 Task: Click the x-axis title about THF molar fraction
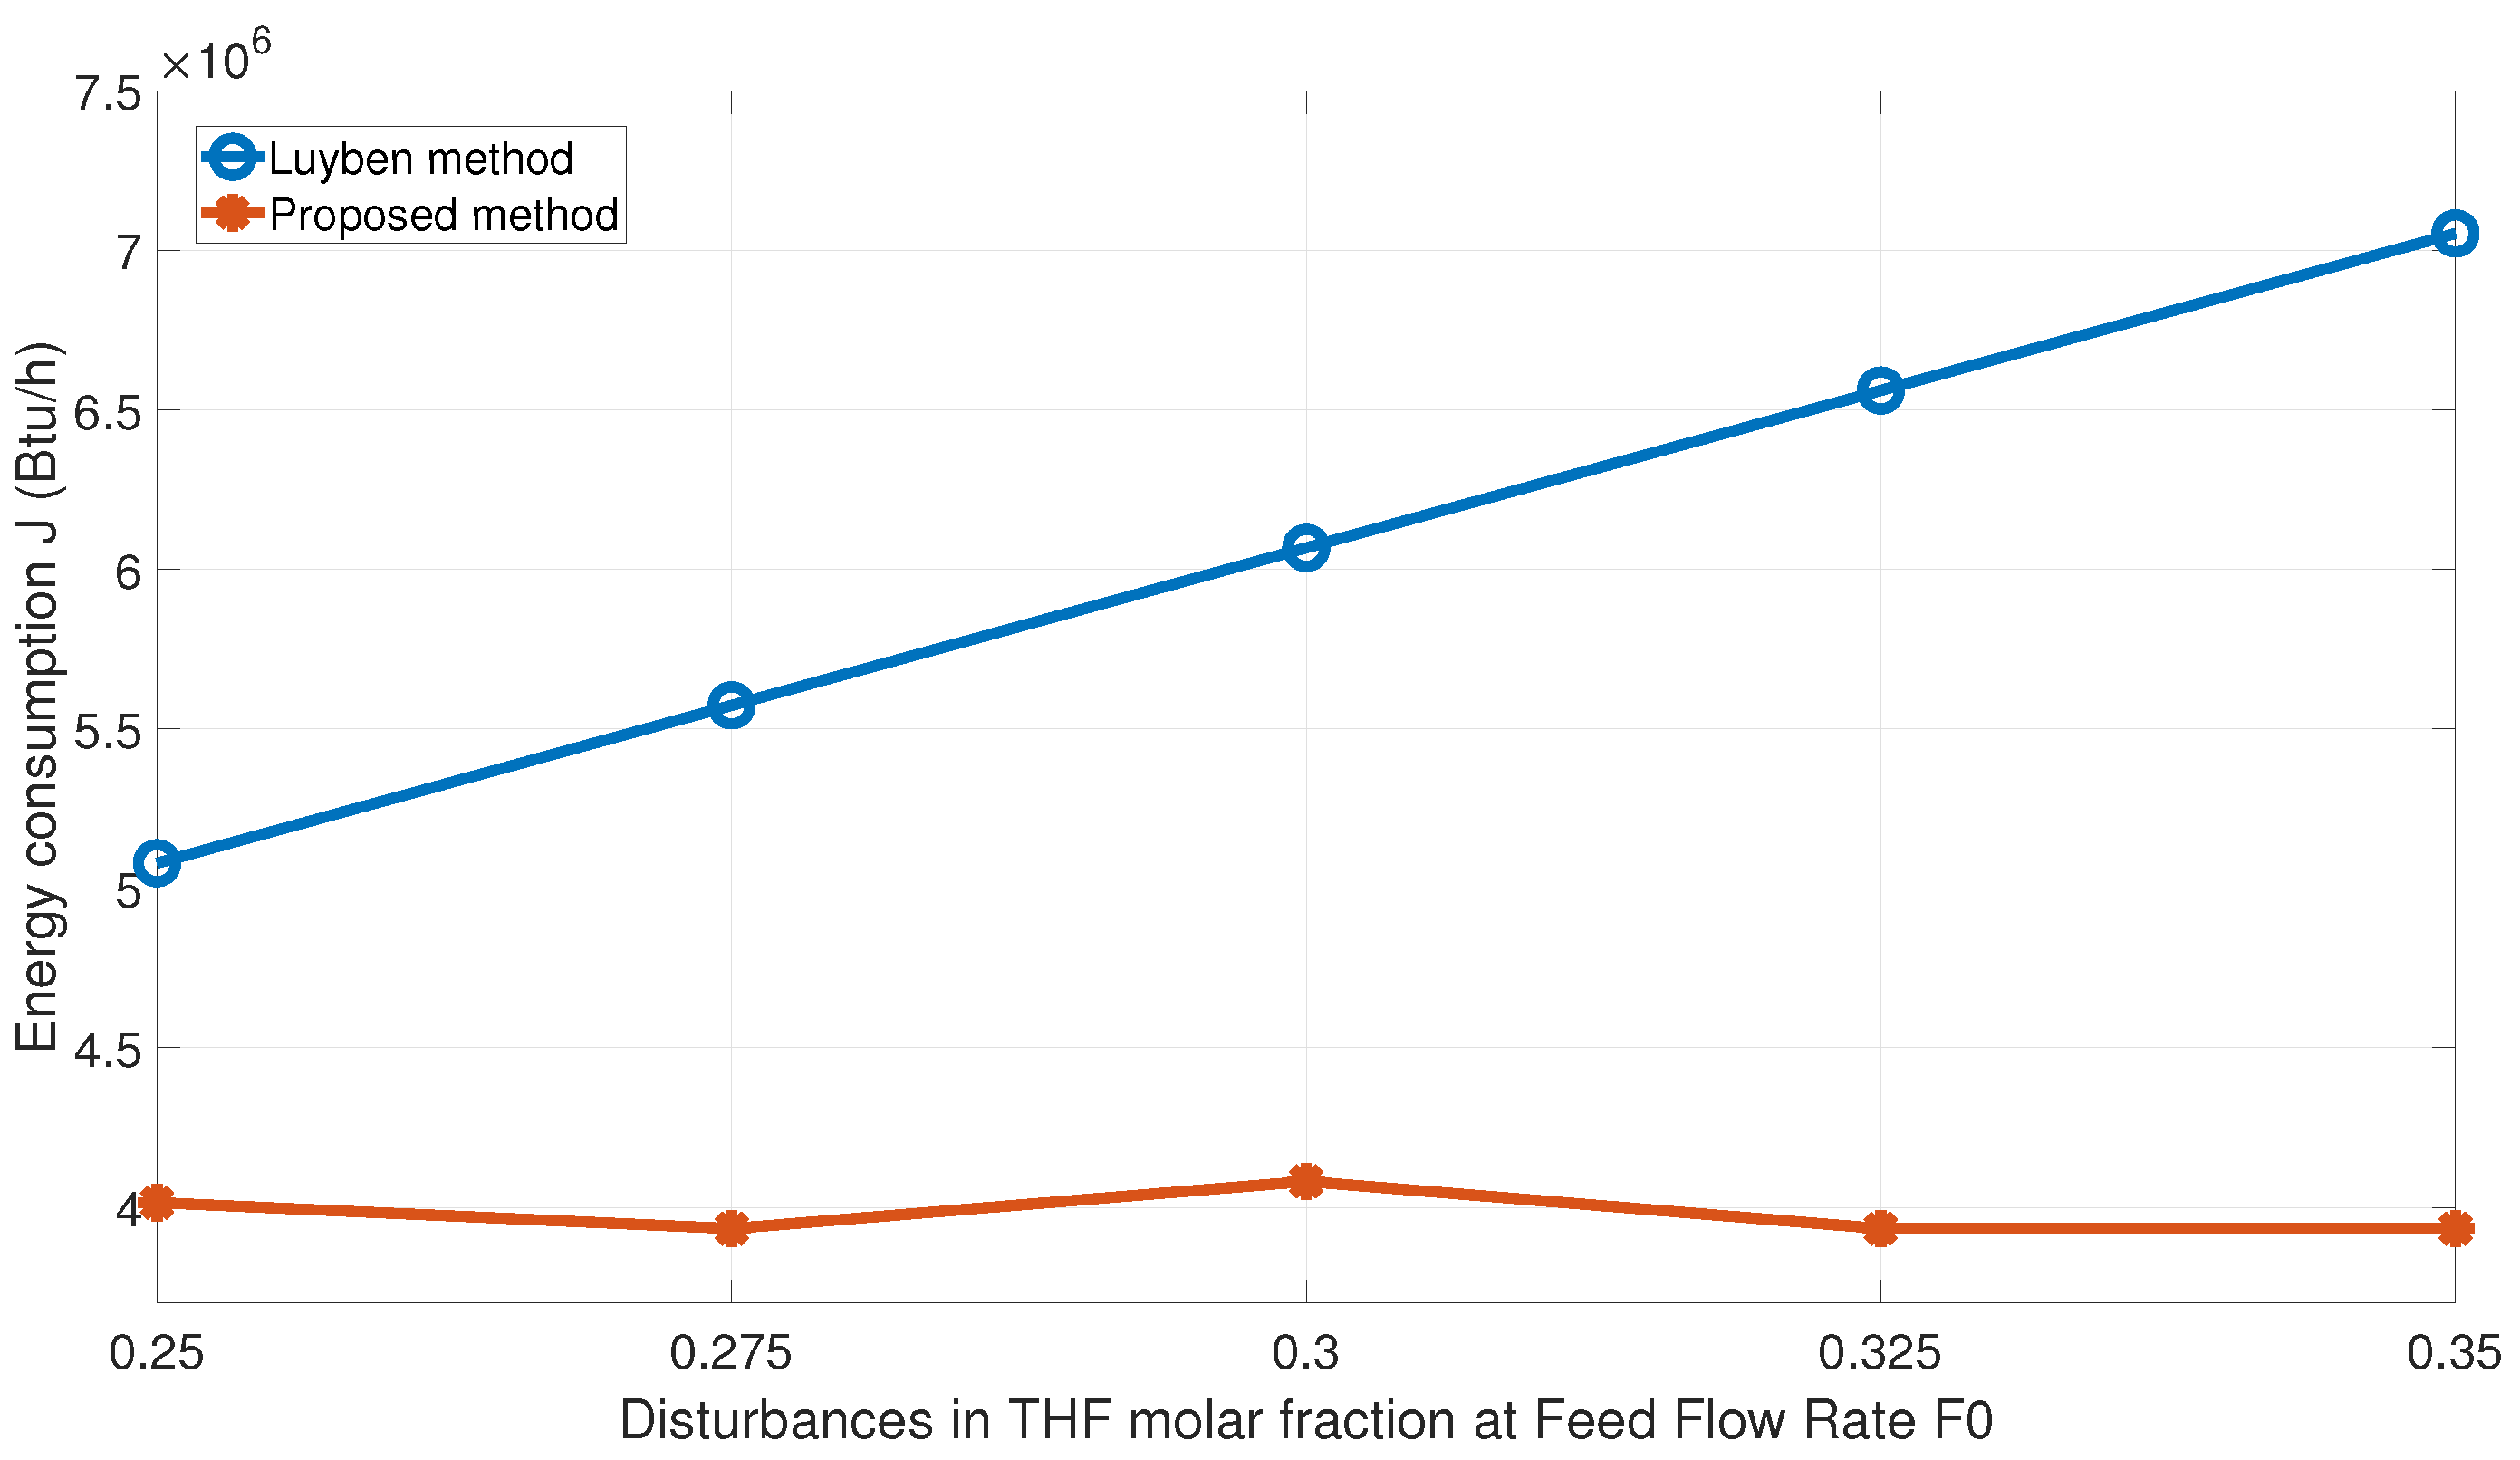(1306, 1421)
